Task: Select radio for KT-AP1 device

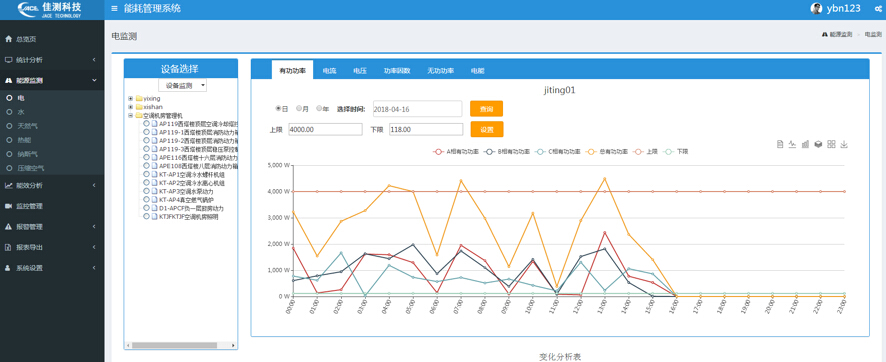Action: (x=146, y=175)
